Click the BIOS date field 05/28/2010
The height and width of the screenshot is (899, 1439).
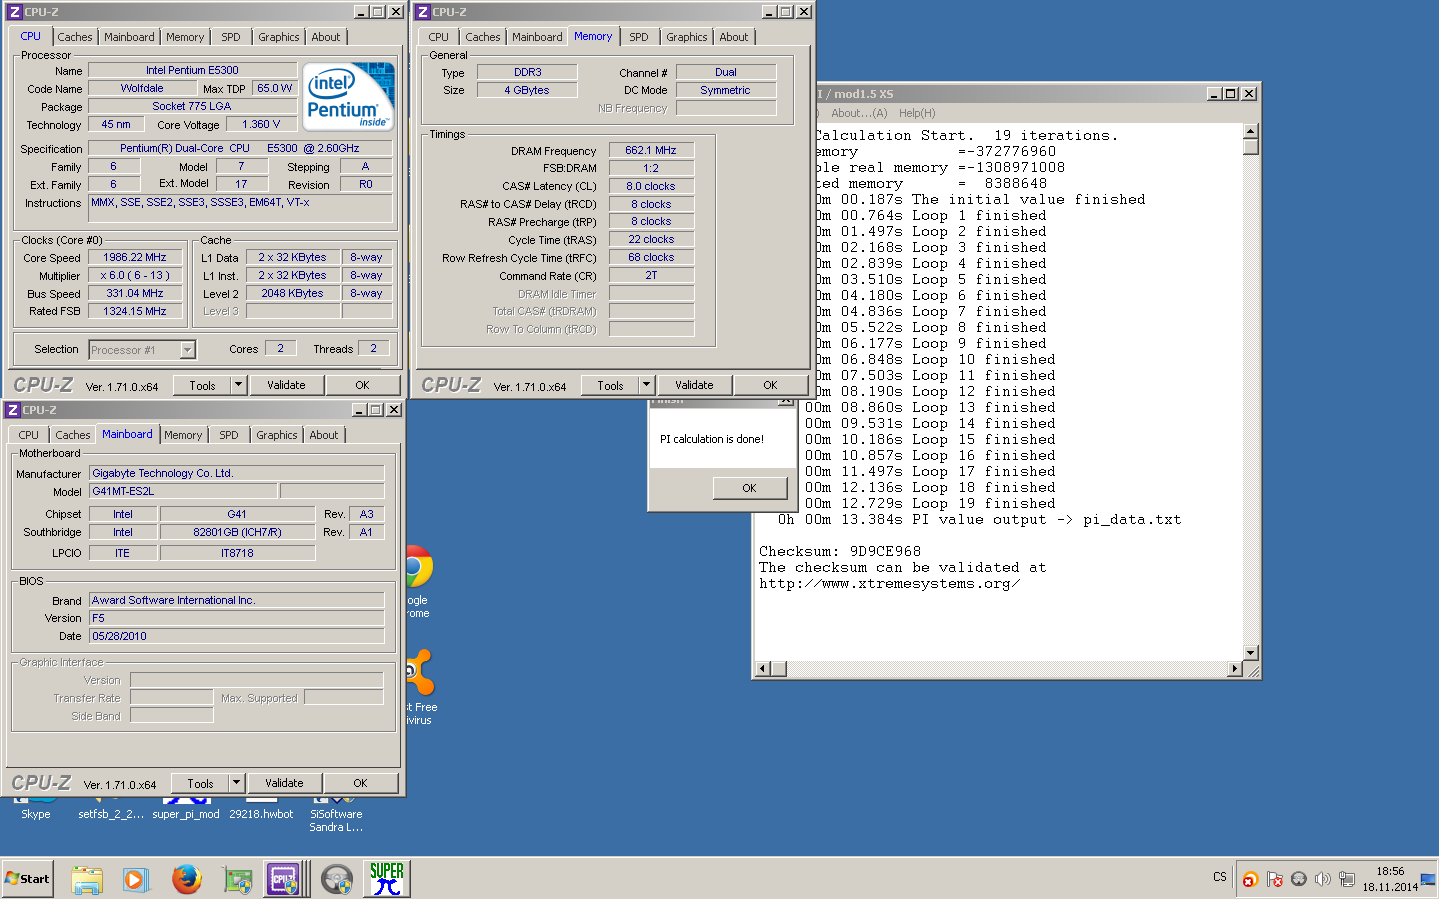(237, 636)
